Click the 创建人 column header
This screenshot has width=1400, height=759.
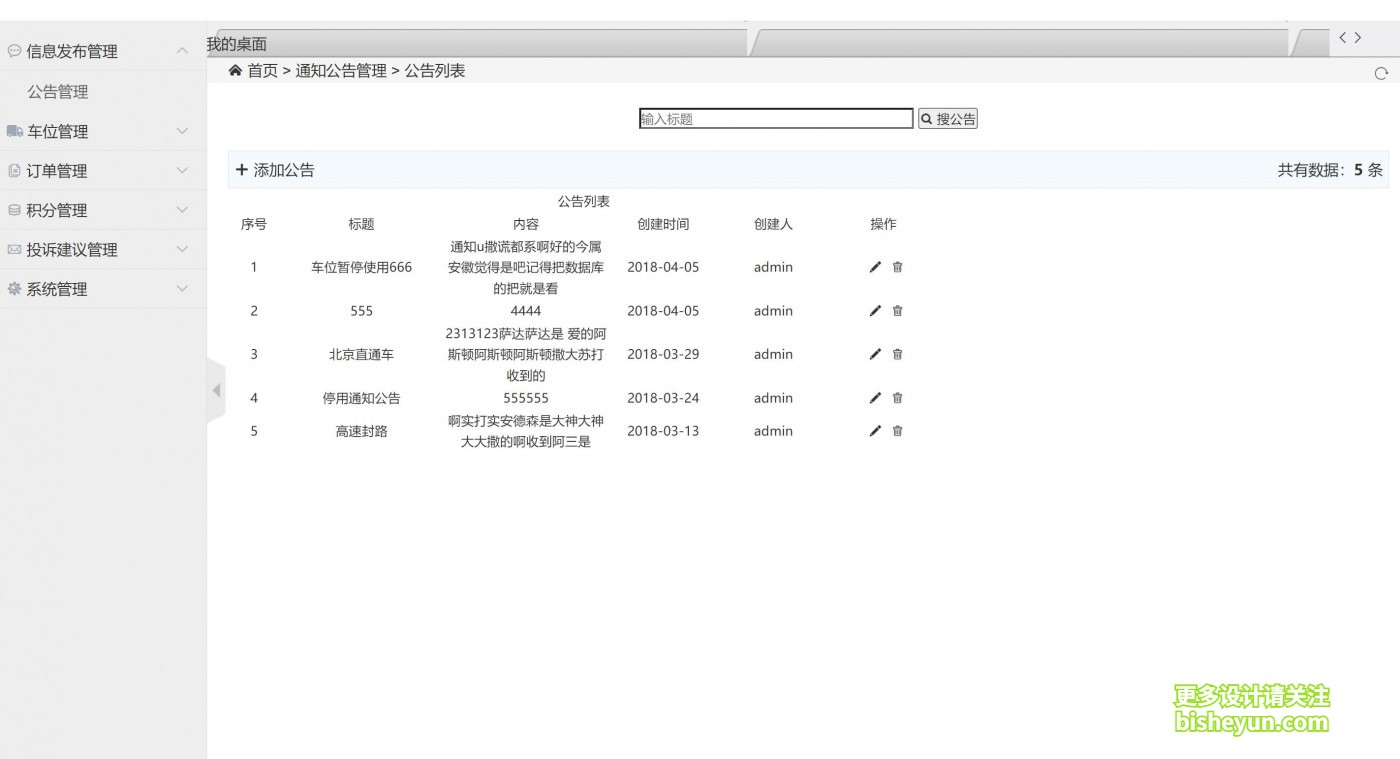(x=773, y=224)
